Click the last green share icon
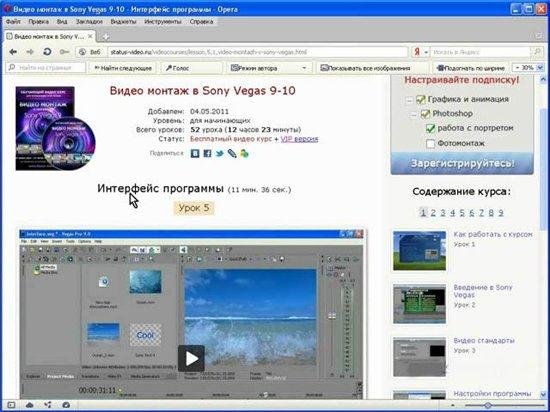The height and width of the screenshot is (412, 550). coord(244,153)
